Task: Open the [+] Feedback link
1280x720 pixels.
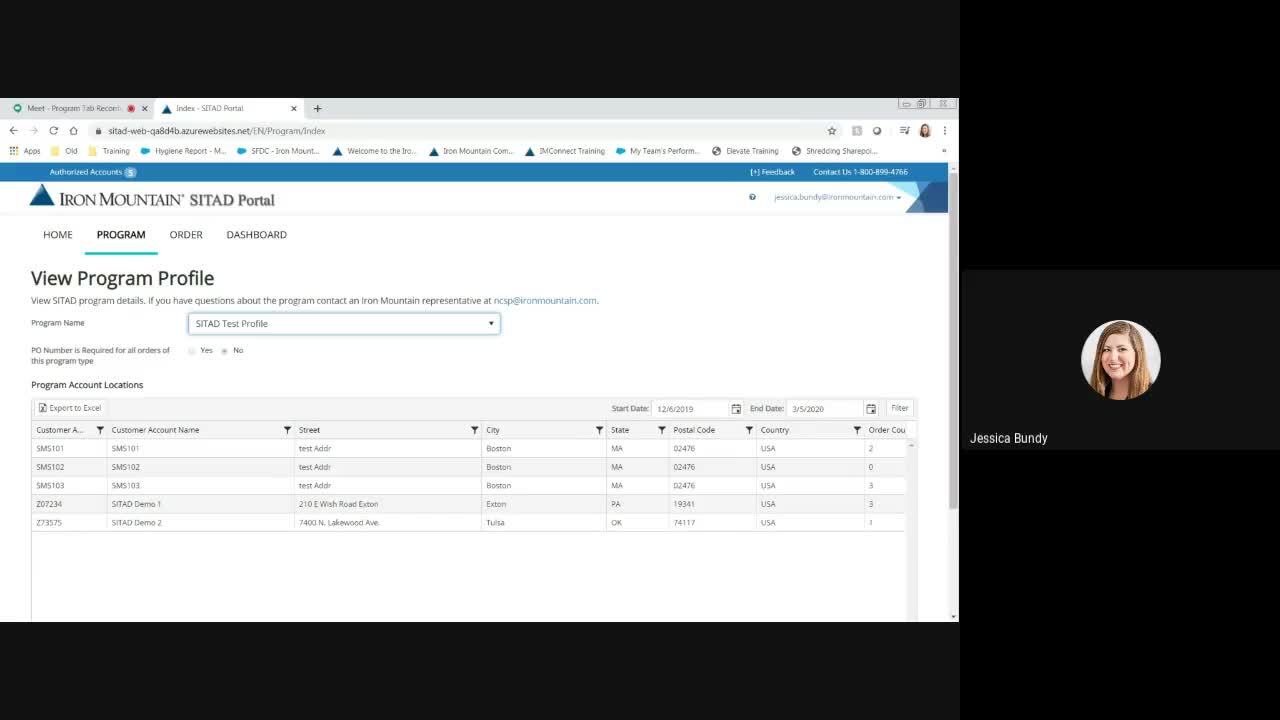Action: coord(772,172)
